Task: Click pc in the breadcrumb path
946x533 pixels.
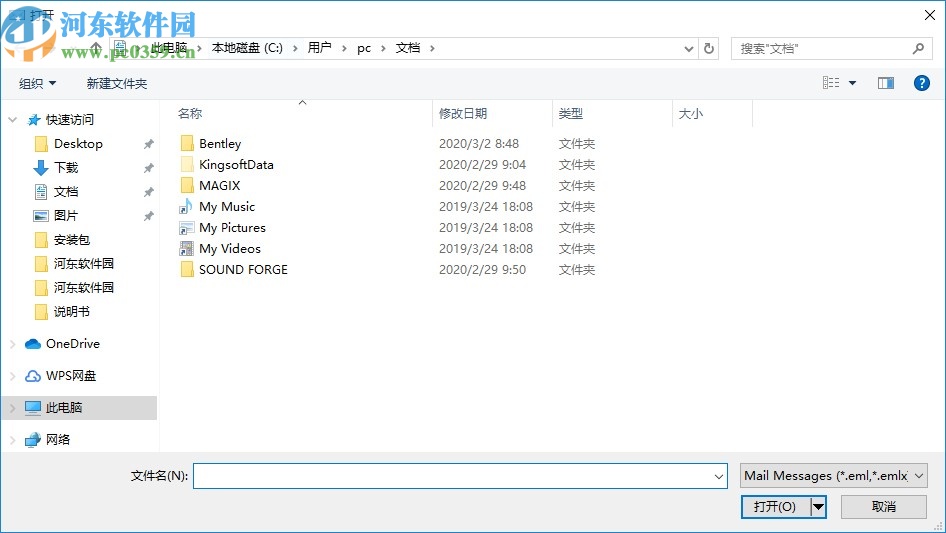Action: click(x=364, y=48)
